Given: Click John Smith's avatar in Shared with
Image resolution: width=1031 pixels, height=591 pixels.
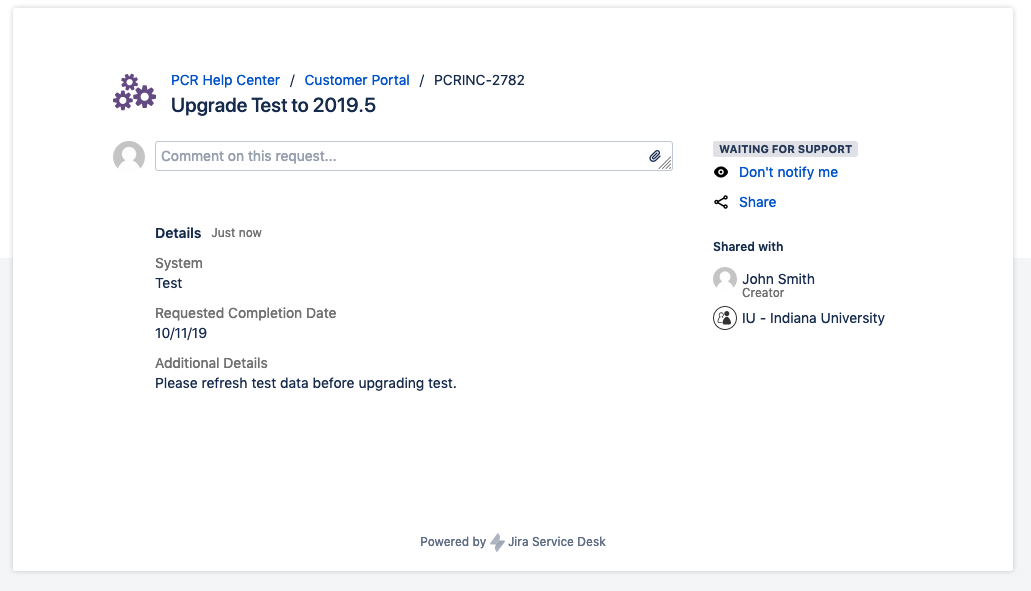Looking at the screenshot, I should (725, 279).
